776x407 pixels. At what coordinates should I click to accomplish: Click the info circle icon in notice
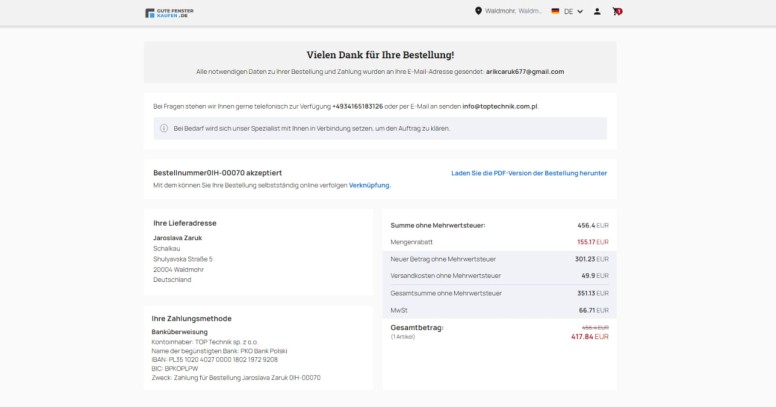164,128
